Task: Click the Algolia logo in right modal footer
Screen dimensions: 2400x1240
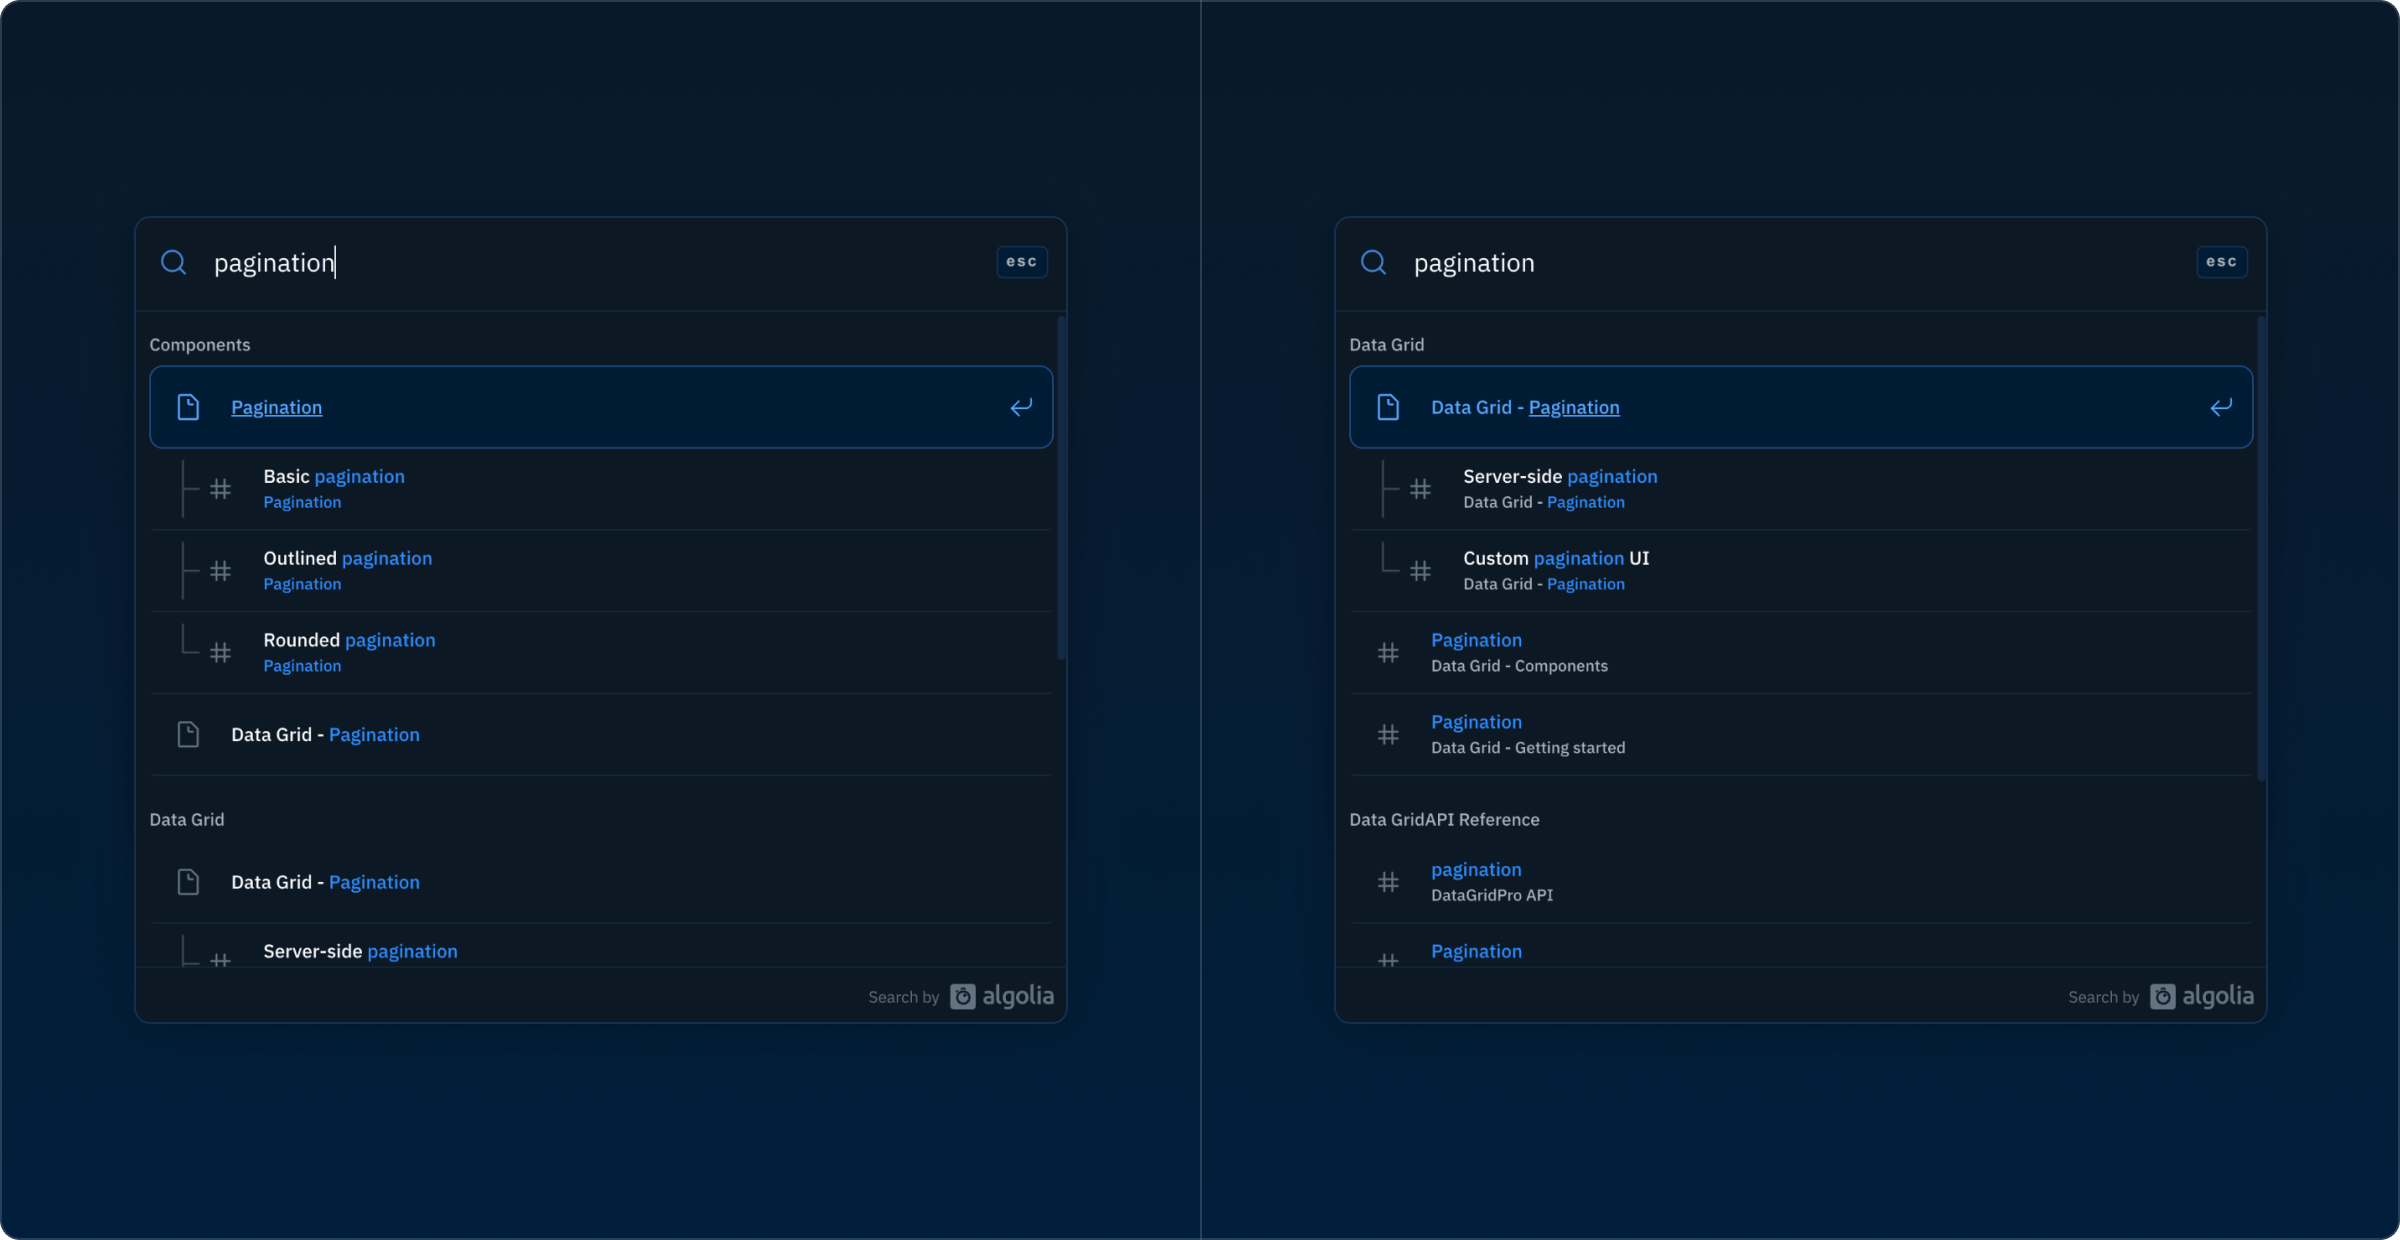Action: [x=2201, y=995]
